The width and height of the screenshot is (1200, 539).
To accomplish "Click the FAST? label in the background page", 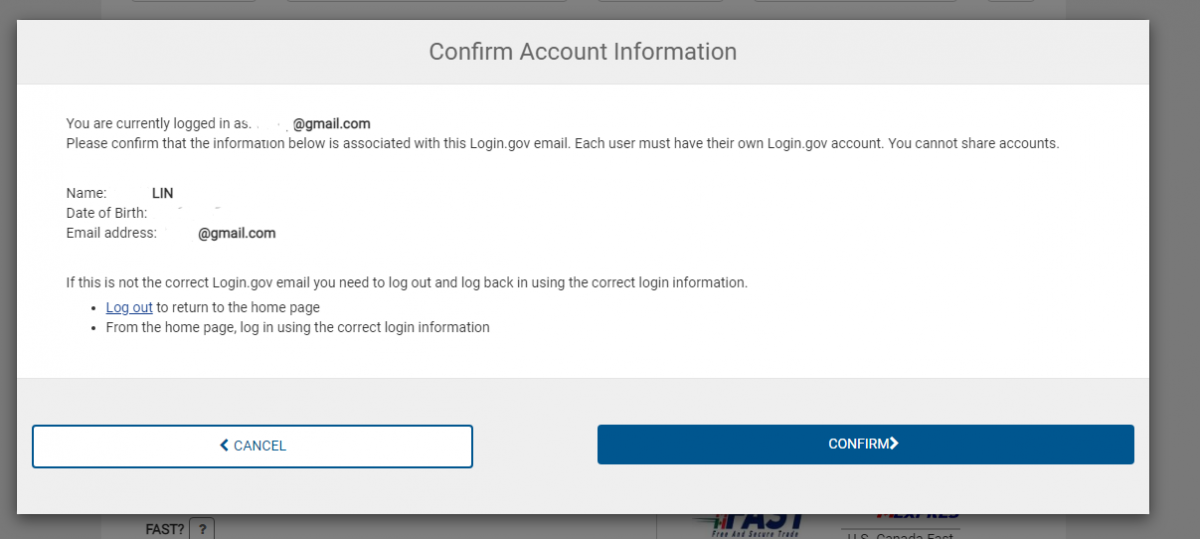I will click(x=164, y=529).
